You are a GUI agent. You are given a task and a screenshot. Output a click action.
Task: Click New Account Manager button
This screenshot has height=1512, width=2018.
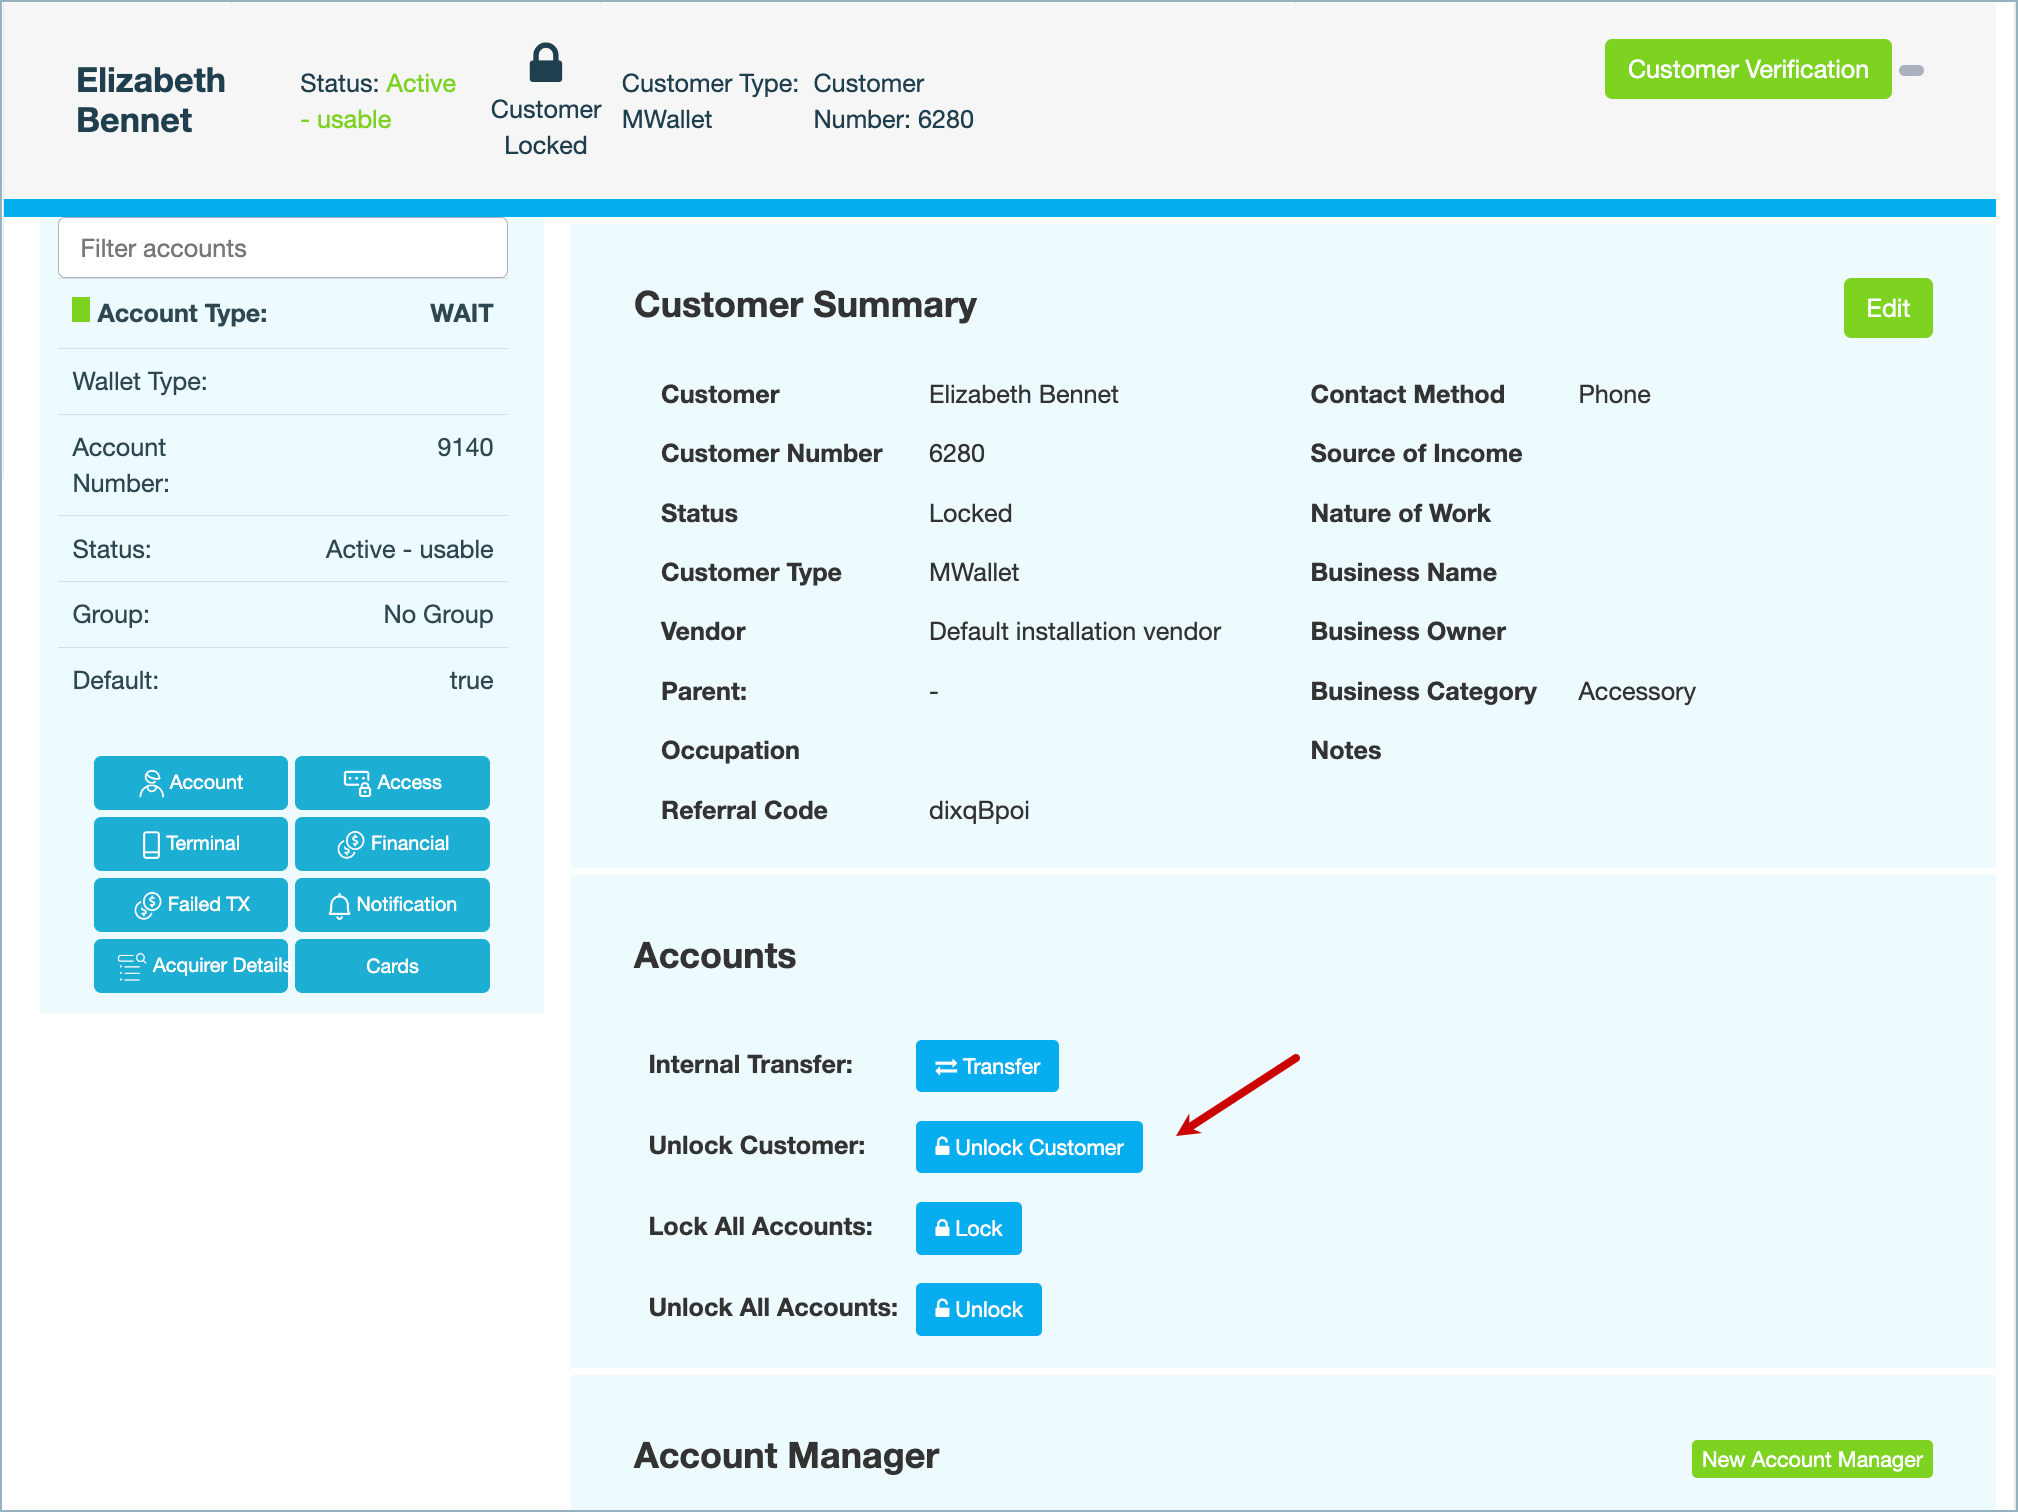pos(1811,1459)
